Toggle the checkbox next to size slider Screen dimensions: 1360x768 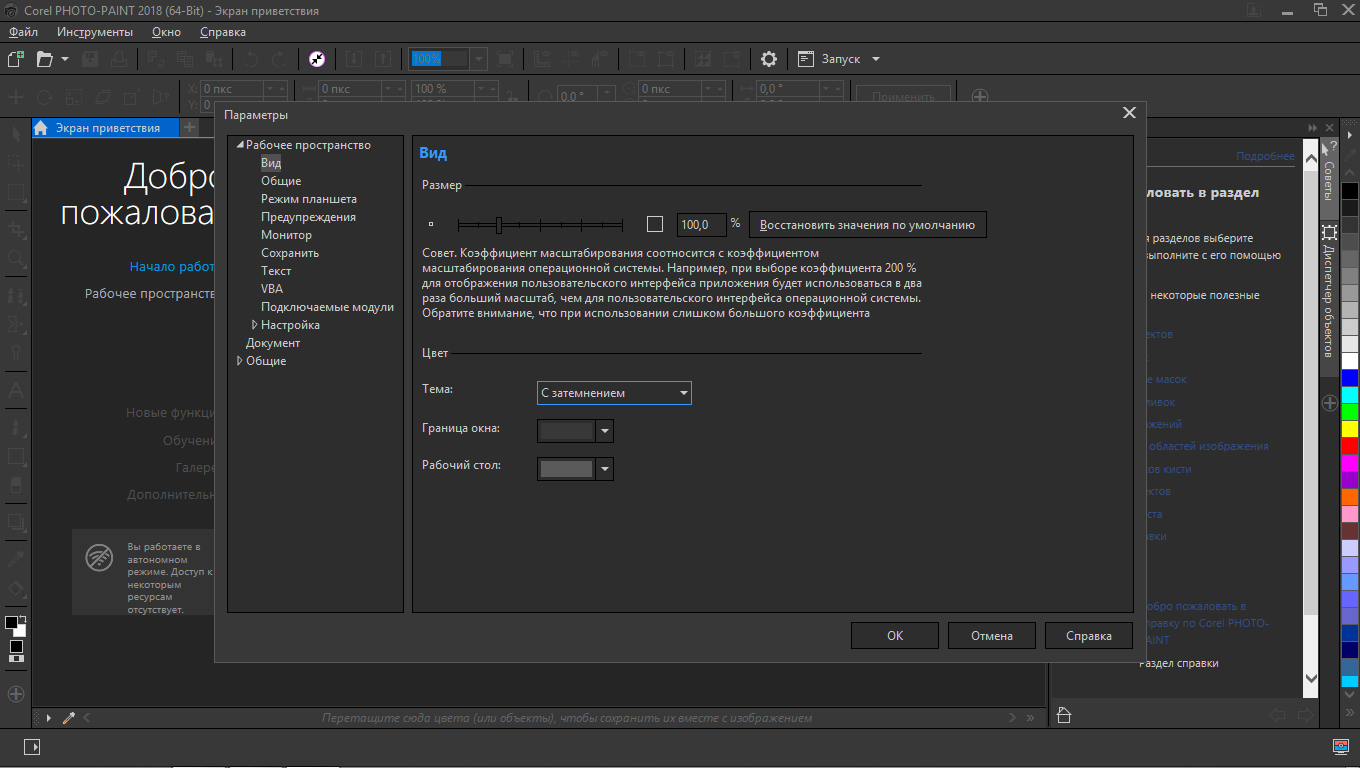point(655,224)
